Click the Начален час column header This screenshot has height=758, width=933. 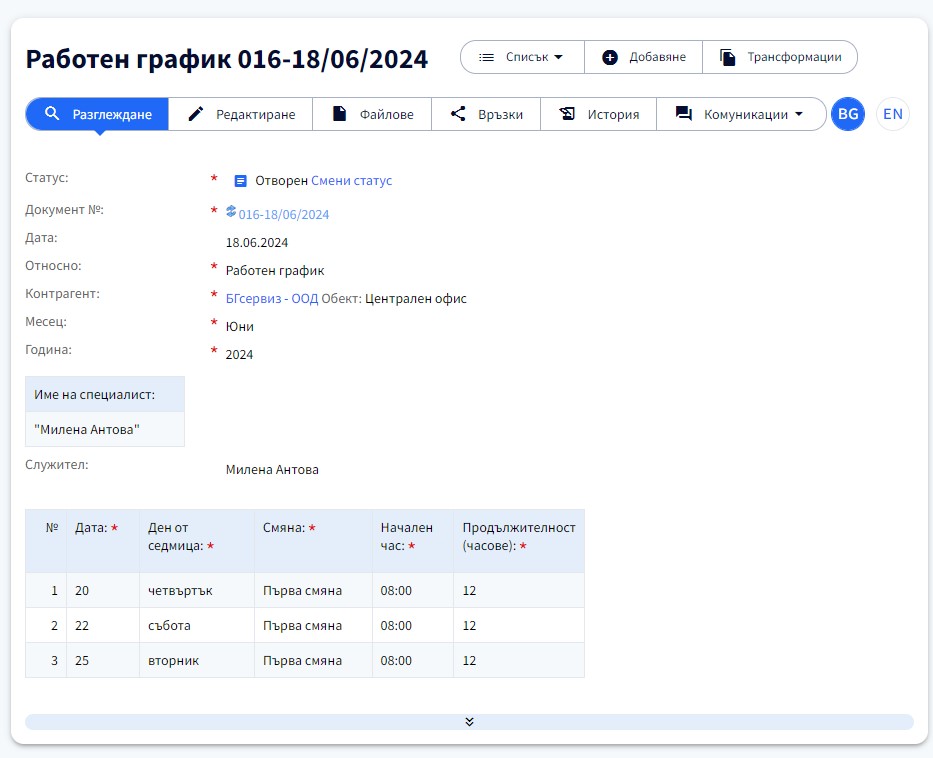[x=413, y=541]
